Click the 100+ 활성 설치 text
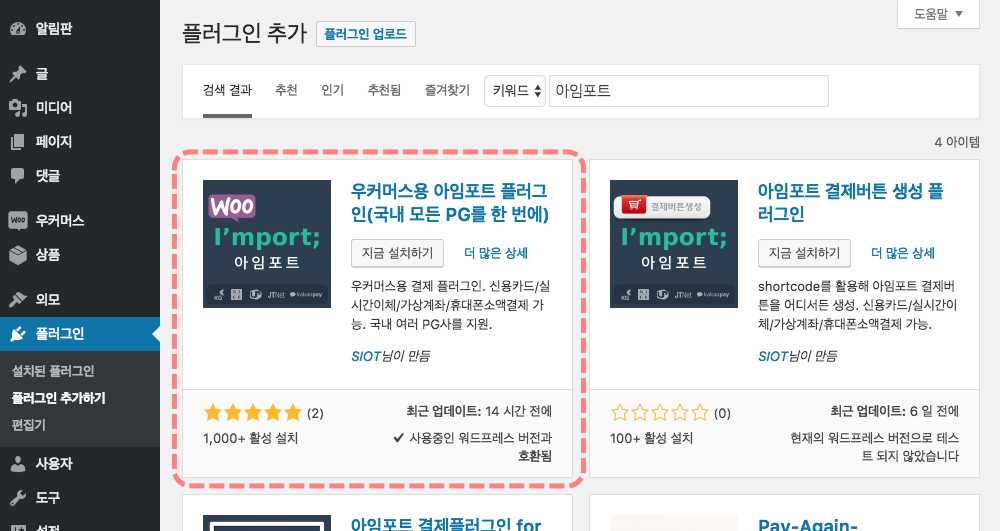The height and width of the screenshot is (531, 1000). pos(651,438)
